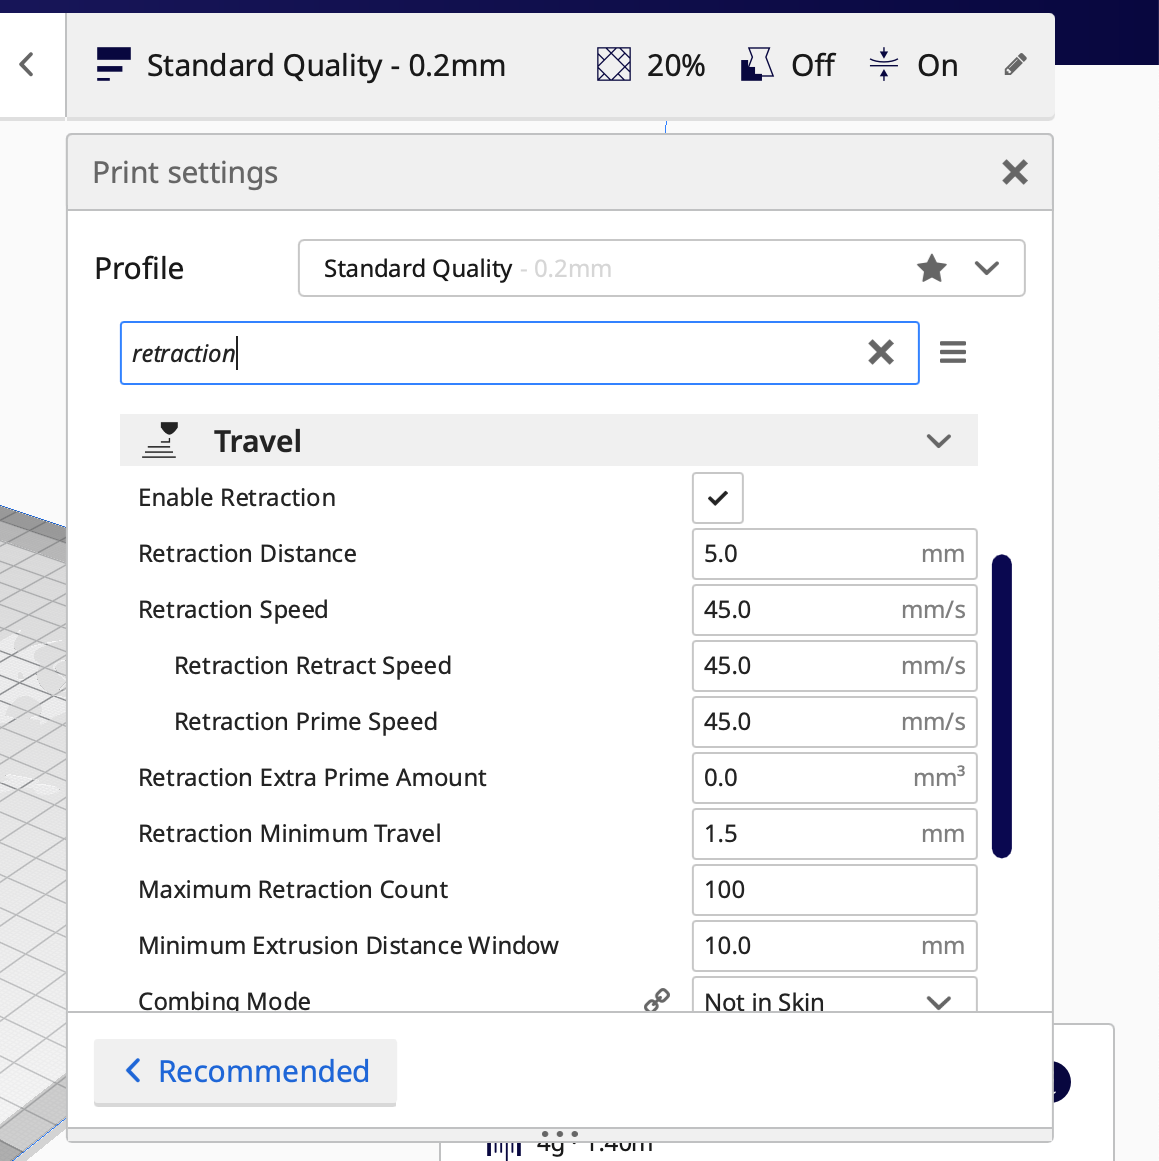
Task: Open the settings visibility hamburger menu
Action: [x=952, y=352]
